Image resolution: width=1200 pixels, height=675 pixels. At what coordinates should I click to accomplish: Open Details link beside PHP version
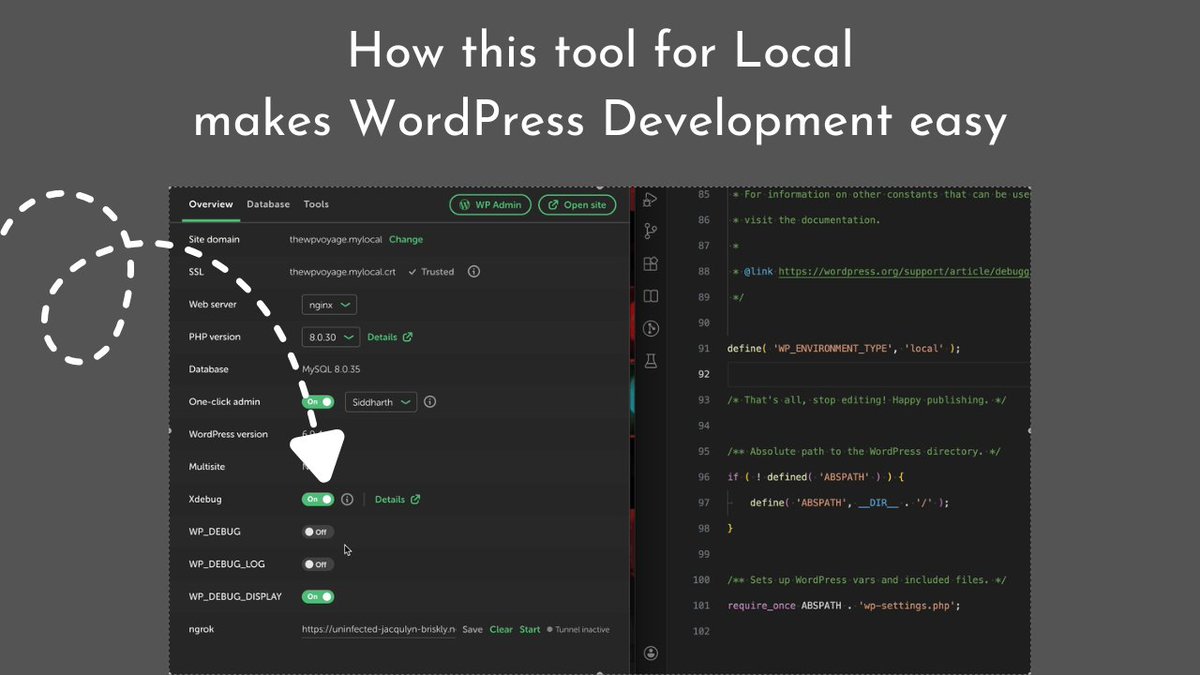pos(390,337)
